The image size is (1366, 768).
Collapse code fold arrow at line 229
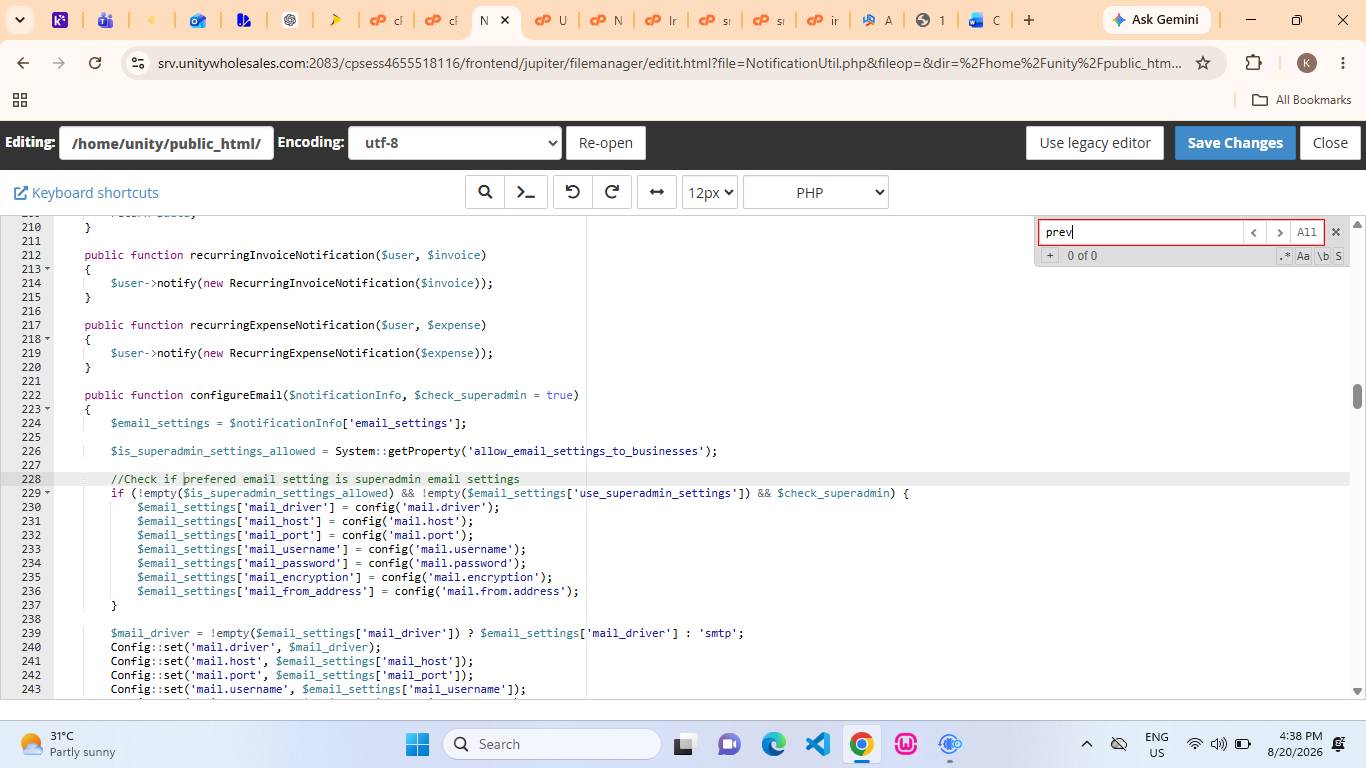pyautogui.click(x=47, y=493)
